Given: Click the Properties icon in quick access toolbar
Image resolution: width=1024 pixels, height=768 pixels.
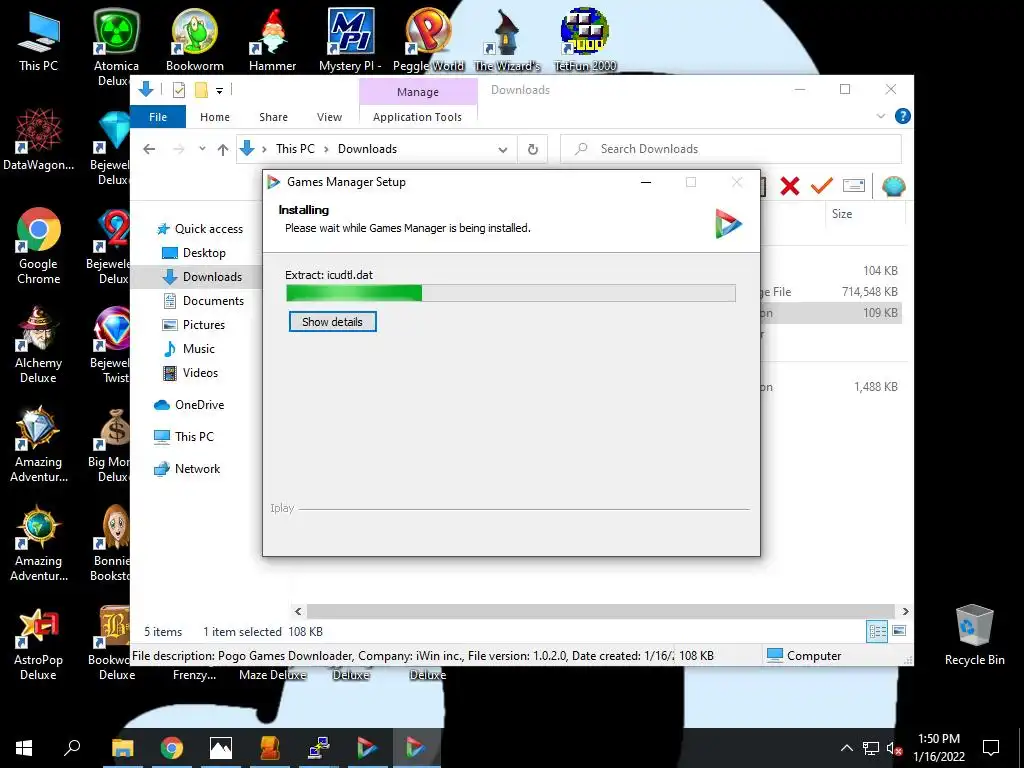Looking at the screenshot, I should coord(178,90).
